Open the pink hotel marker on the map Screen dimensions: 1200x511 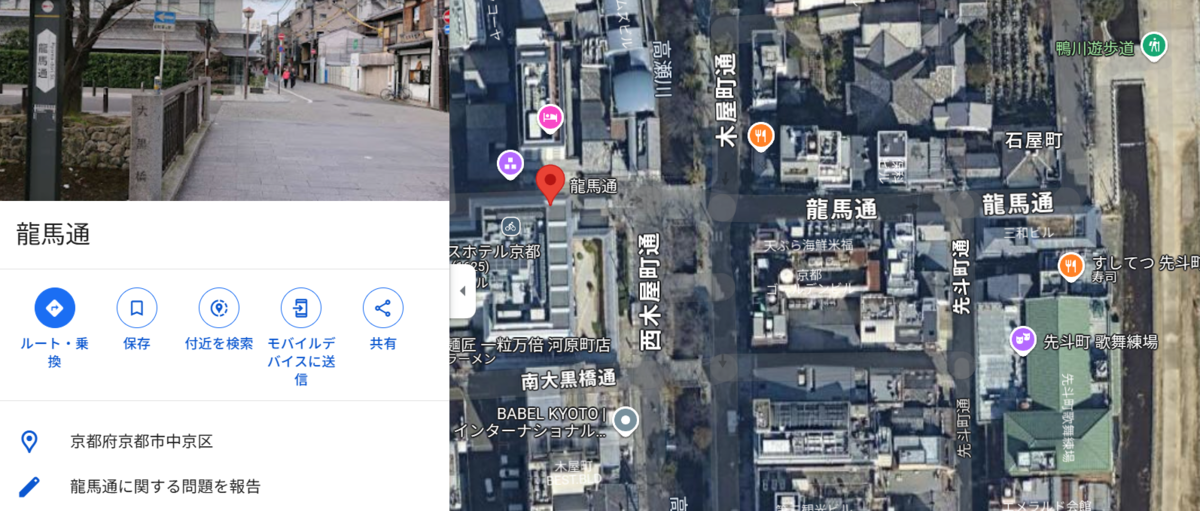tap(550, 119)
